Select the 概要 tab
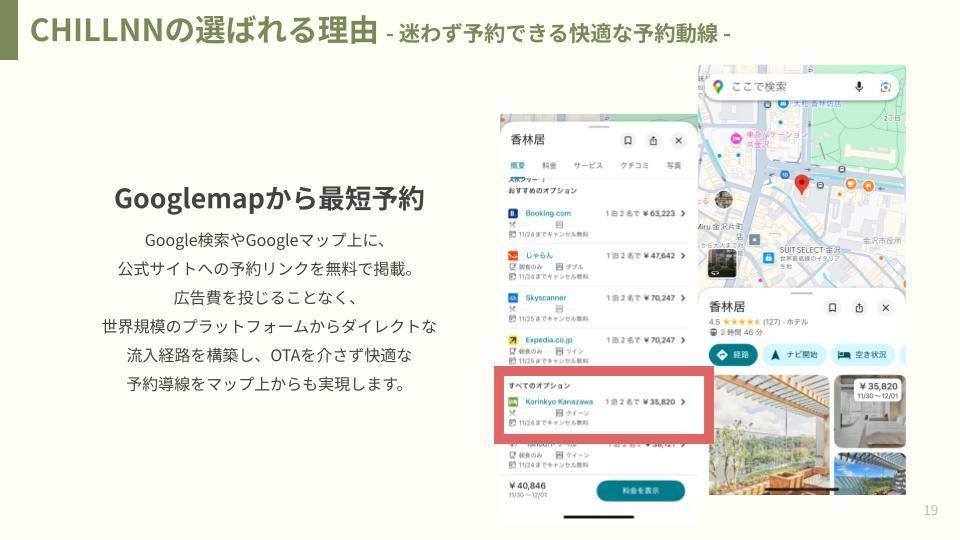 tap(517, 165)
